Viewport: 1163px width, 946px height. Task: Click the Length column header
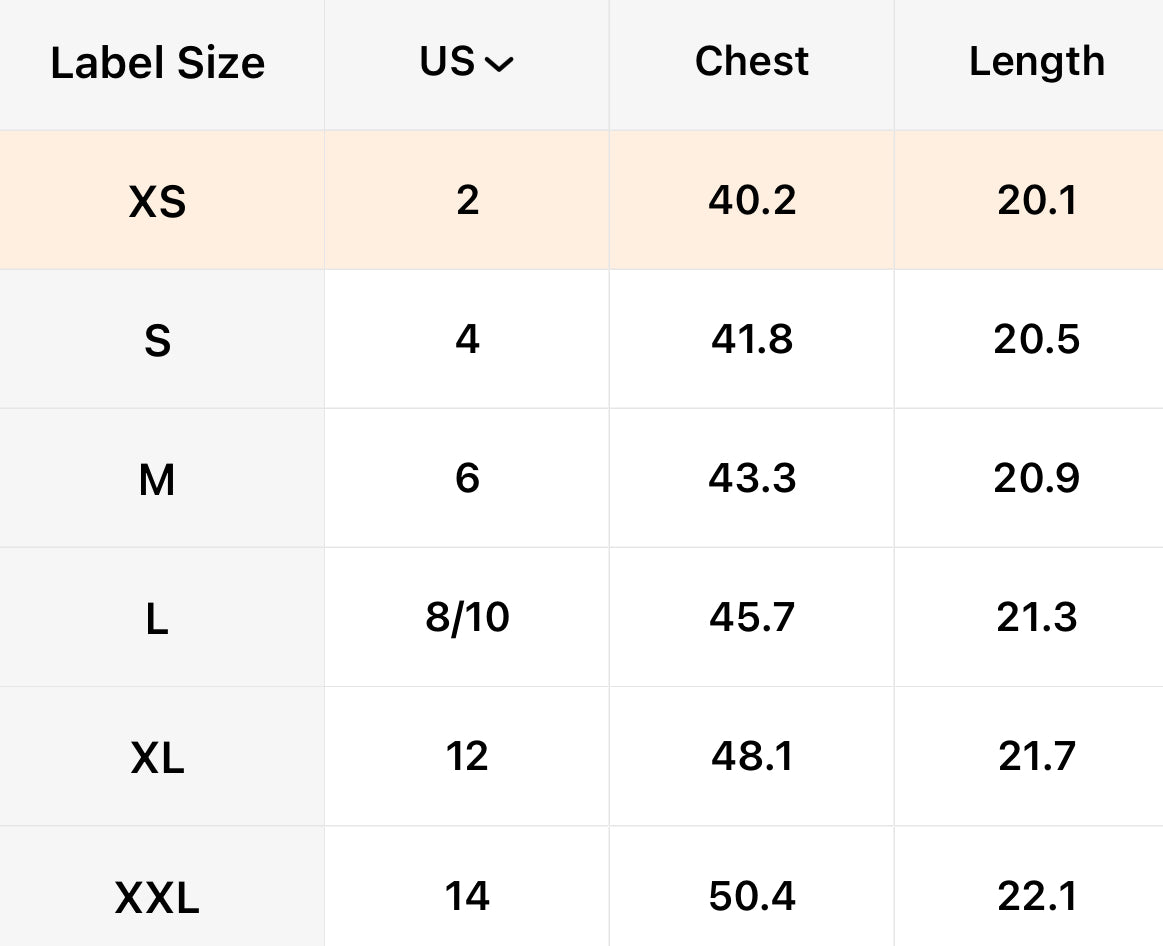click(x=1037, y=62)
